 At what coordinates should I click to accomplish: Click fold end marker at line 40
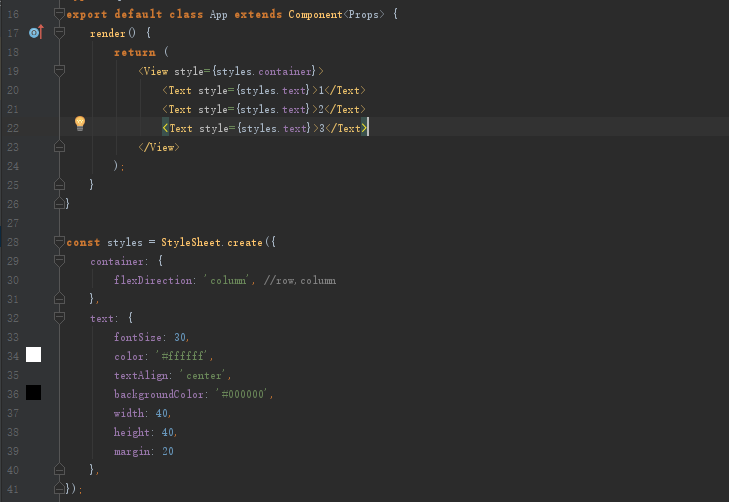click(x=59, y=470)
